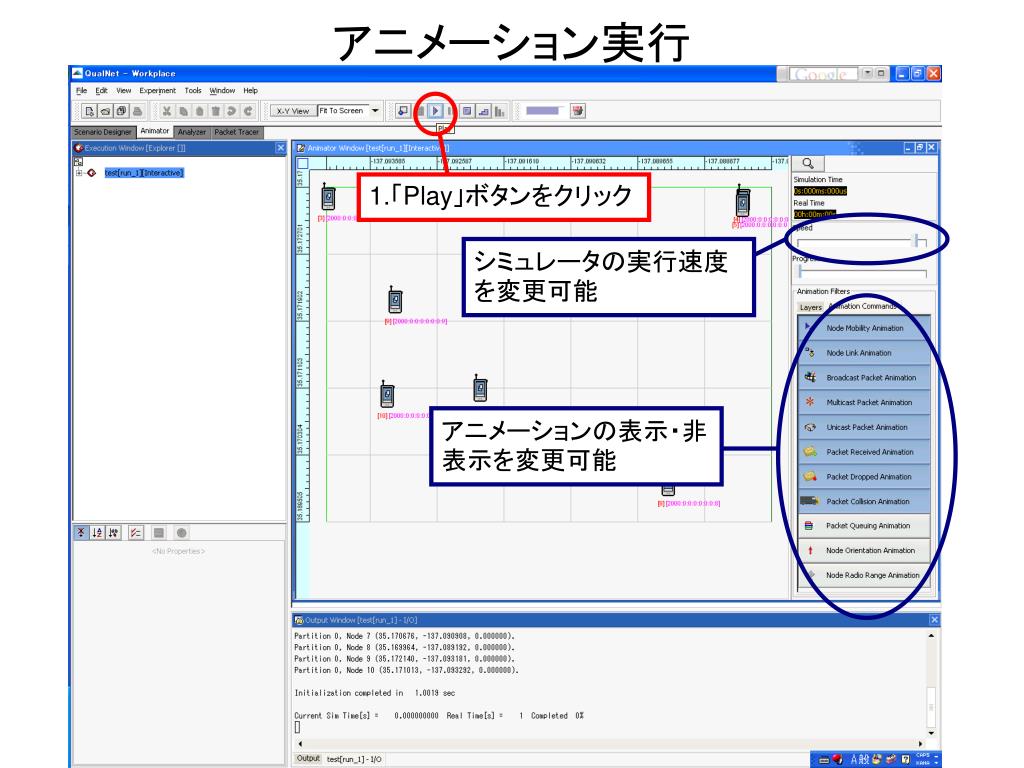Toggle Node Link Animation filter
Screen dimensions: 1024x768
pos(864,353)
